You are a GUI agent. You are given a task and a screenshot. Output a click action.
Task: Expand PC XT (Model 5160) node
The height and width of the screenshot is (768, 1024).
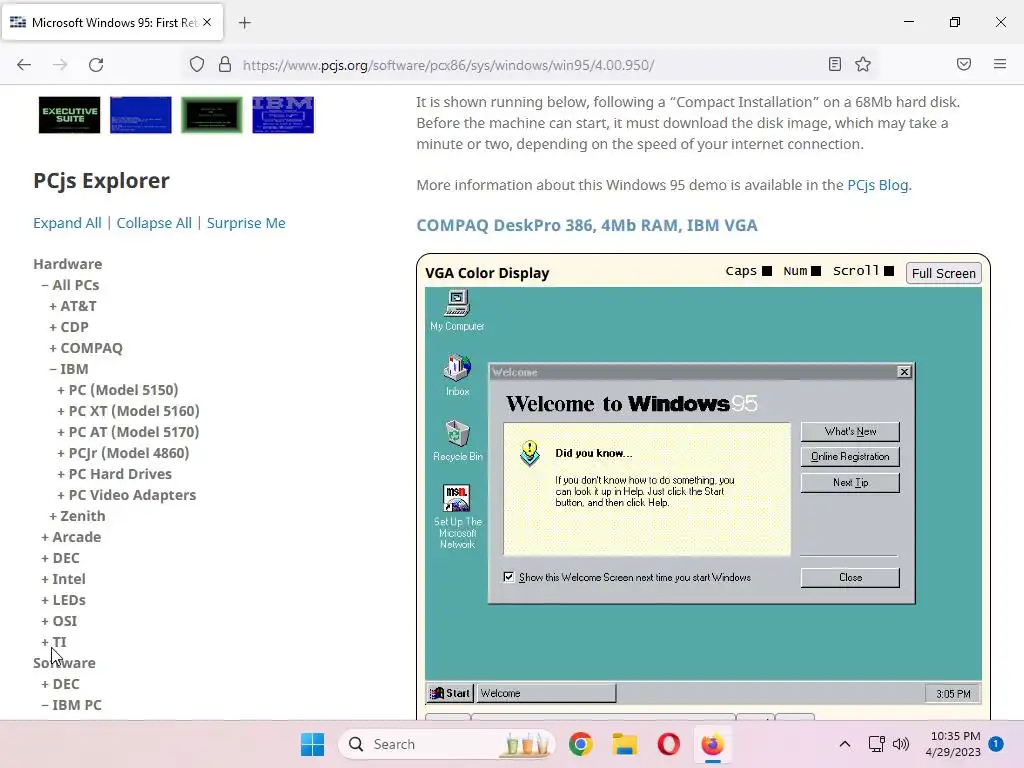pos(128,411)
